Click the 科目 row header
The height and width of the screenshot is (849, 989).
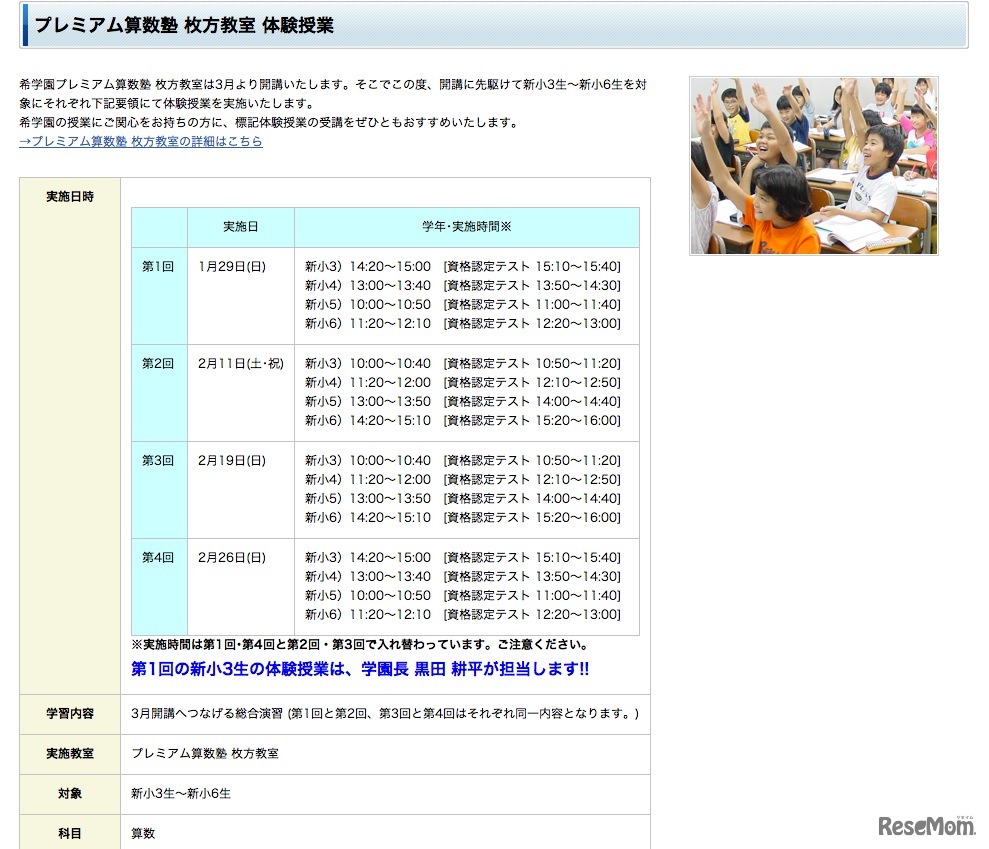point(68,834)
